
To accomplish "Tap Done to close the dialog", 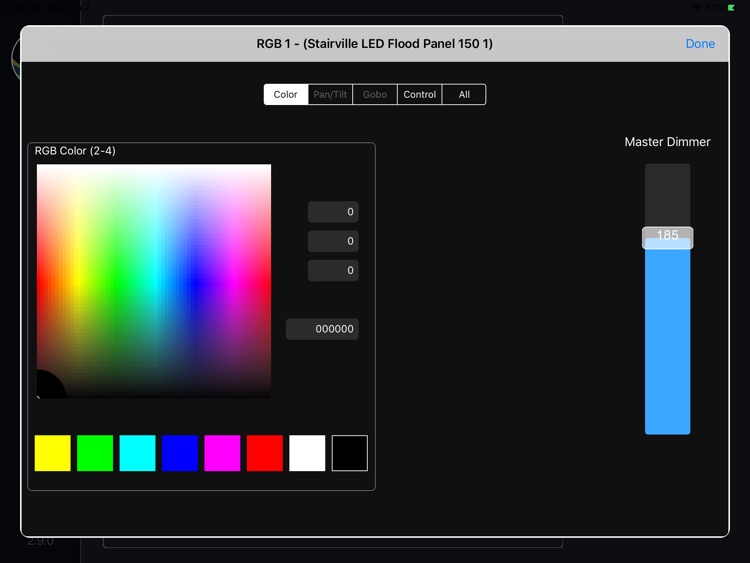I will coord(700,44).
